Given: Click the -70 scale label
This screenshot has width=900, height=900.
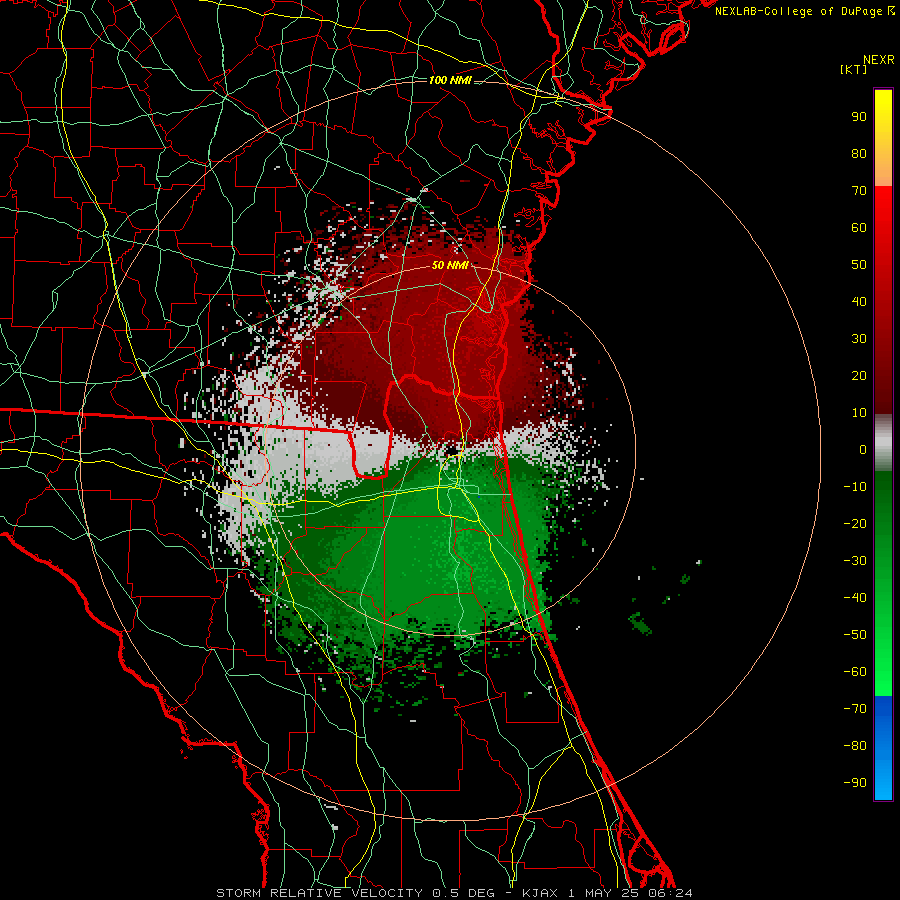Looking at the screenshot, I should coord(855,709).
